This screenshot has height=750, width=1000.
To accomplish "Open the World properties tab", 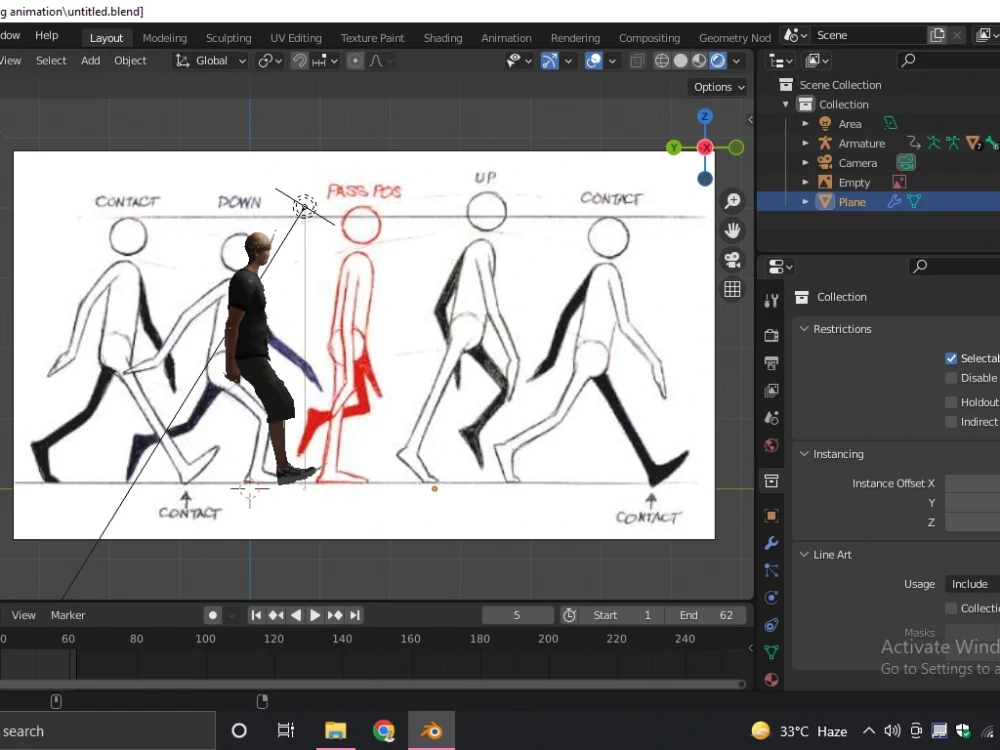I will pos(771,445).
